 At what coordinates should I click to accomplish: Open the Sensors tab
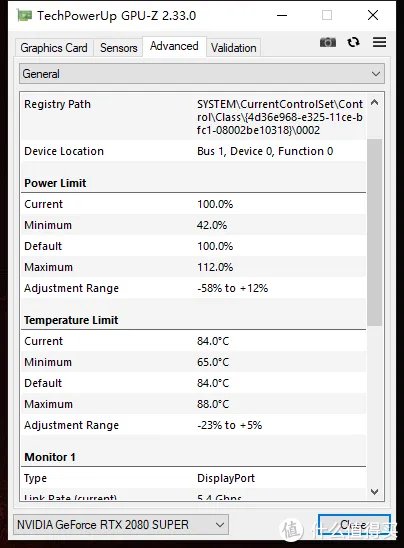tap(118, 48)
